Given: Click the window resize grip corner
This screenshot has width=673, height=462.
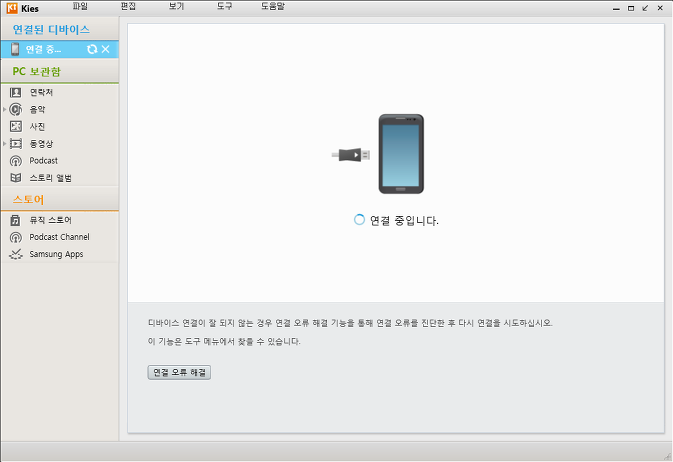Looking at the screenshot, I should pyautogui.click(x=667, y=456).
